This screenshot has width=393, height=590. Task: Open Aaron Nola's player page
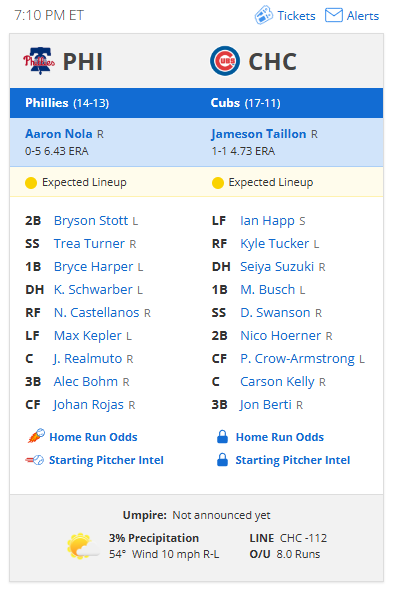click(59, 134)
